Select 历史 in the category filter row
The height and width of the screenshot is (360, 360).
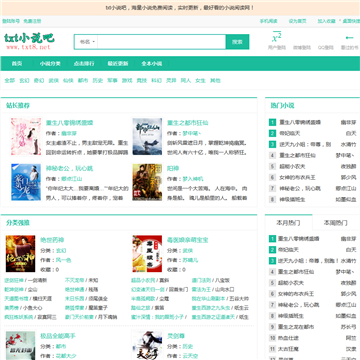tap(98, 80)
